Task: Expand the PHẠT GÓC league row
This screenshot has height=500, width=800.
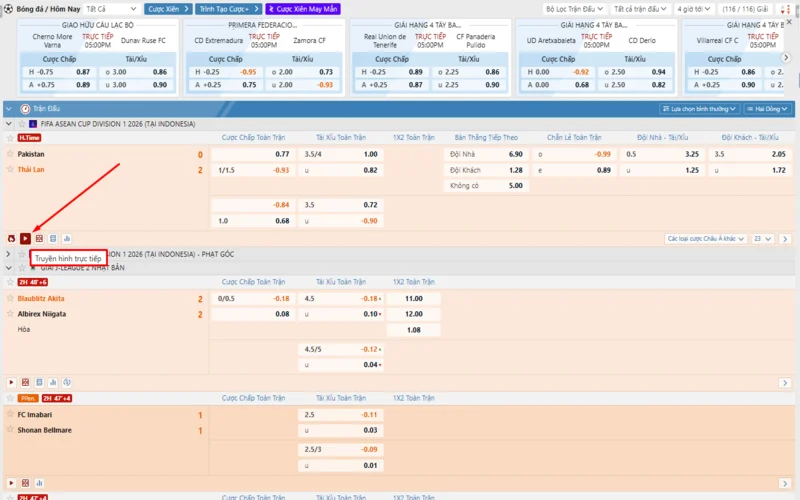Action: click(x=9, y=254)
